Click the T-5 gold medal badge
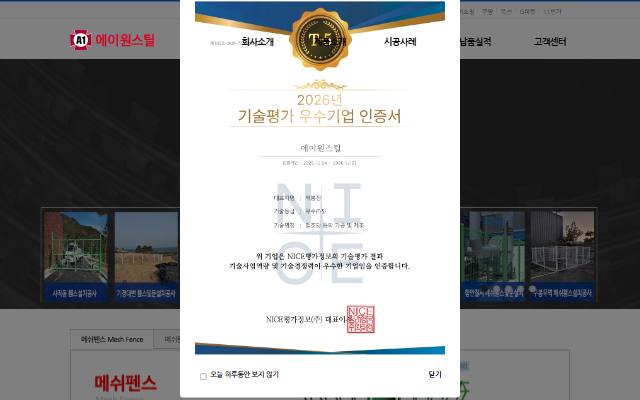640x400 pixels. [x=320, y=40]
